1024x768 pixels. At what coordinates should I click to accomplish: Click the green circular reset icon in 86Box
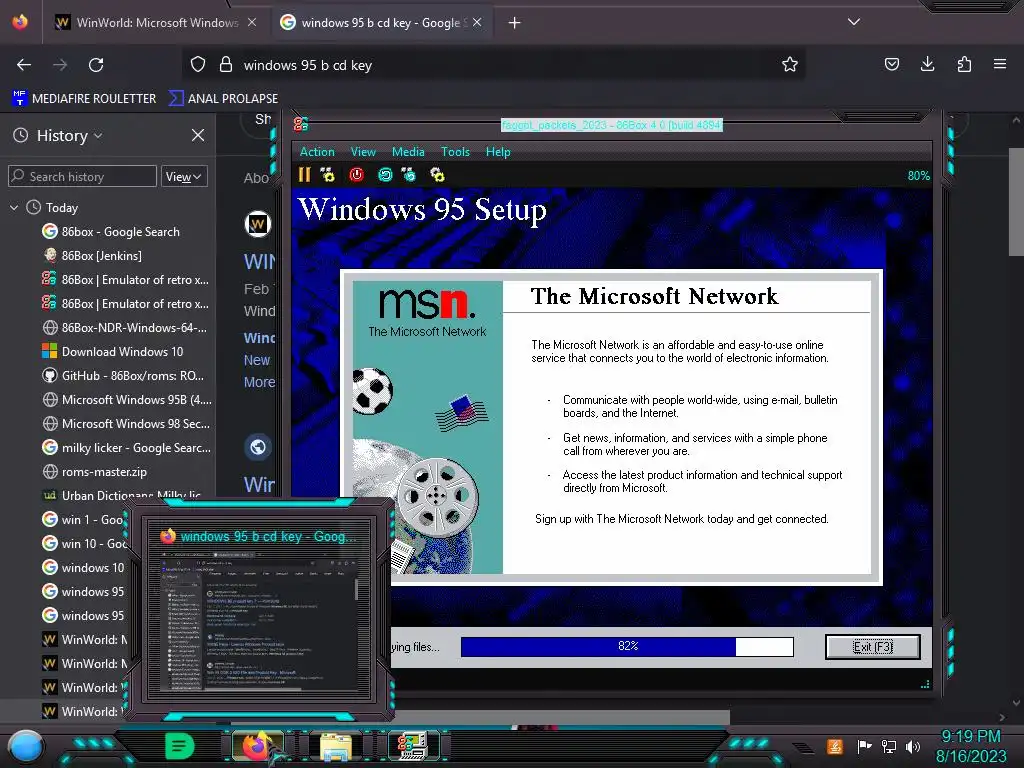(x=385, y=175)
